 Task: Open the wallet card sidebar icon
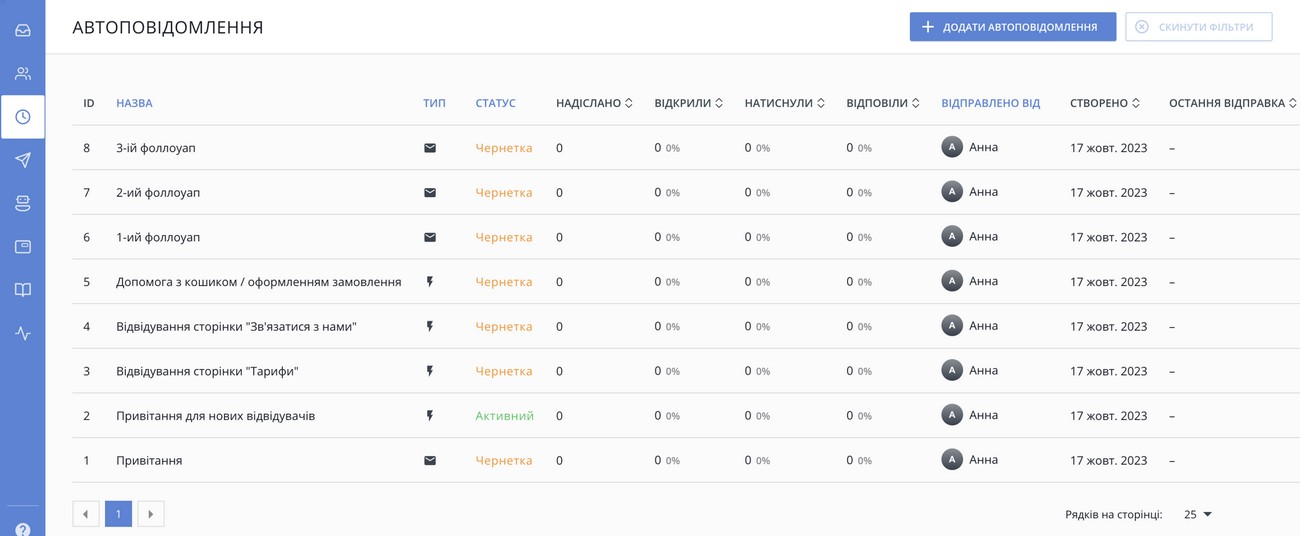coord(22,246)
